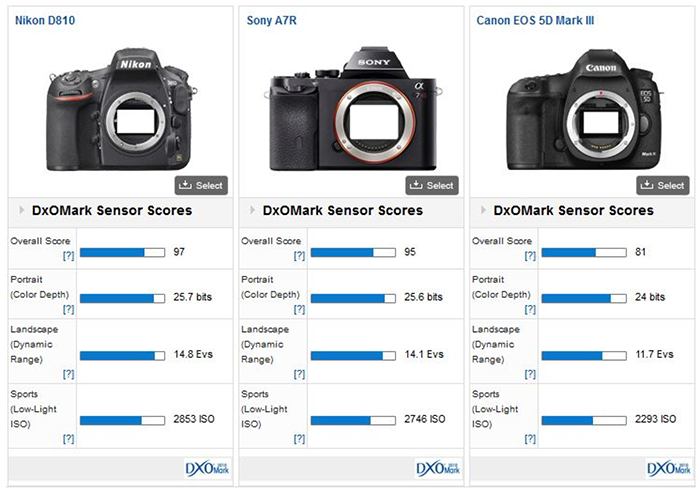Image resolution: width=700 pixels, height=492 pixels.
Task: Open Sports Low-Light ISO help [?] for Nikon D810
Action: [x=68, y=439]
